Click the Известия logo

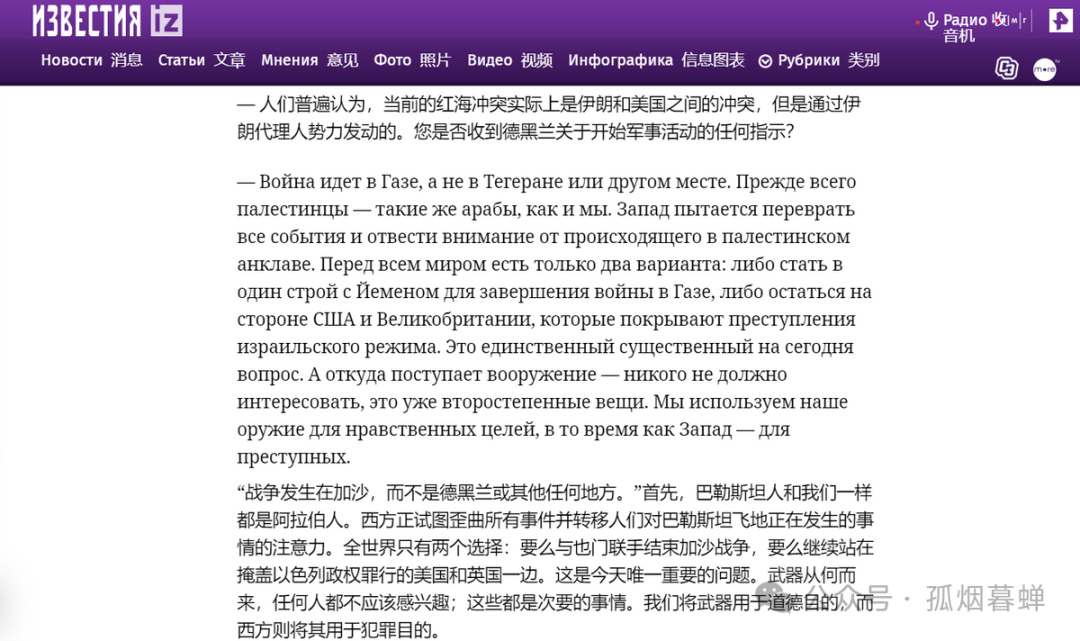(x=87, y=21)
